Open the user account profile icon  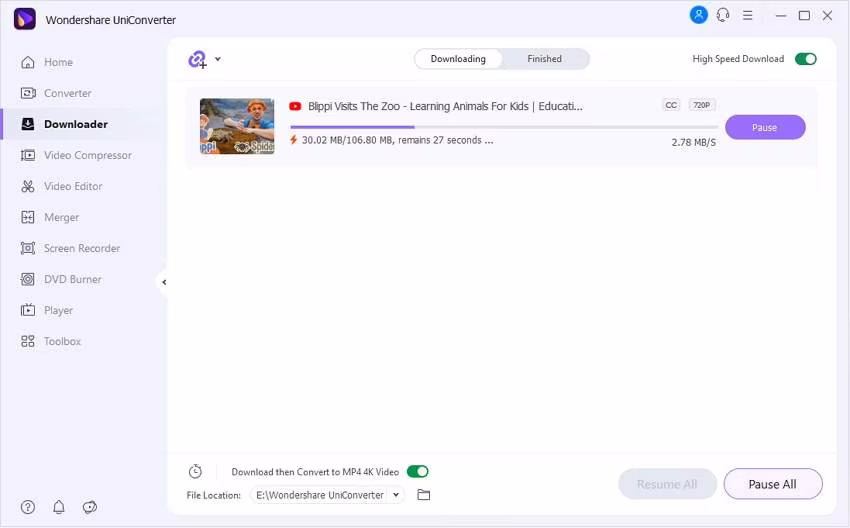[x=698, y=15]
